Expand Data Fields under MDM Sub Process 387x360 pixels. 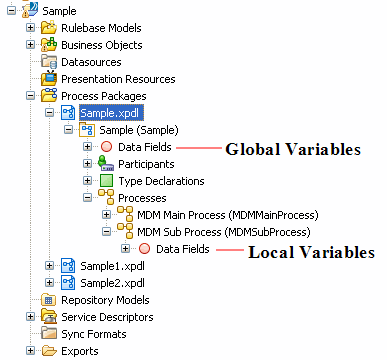[125, 249]
